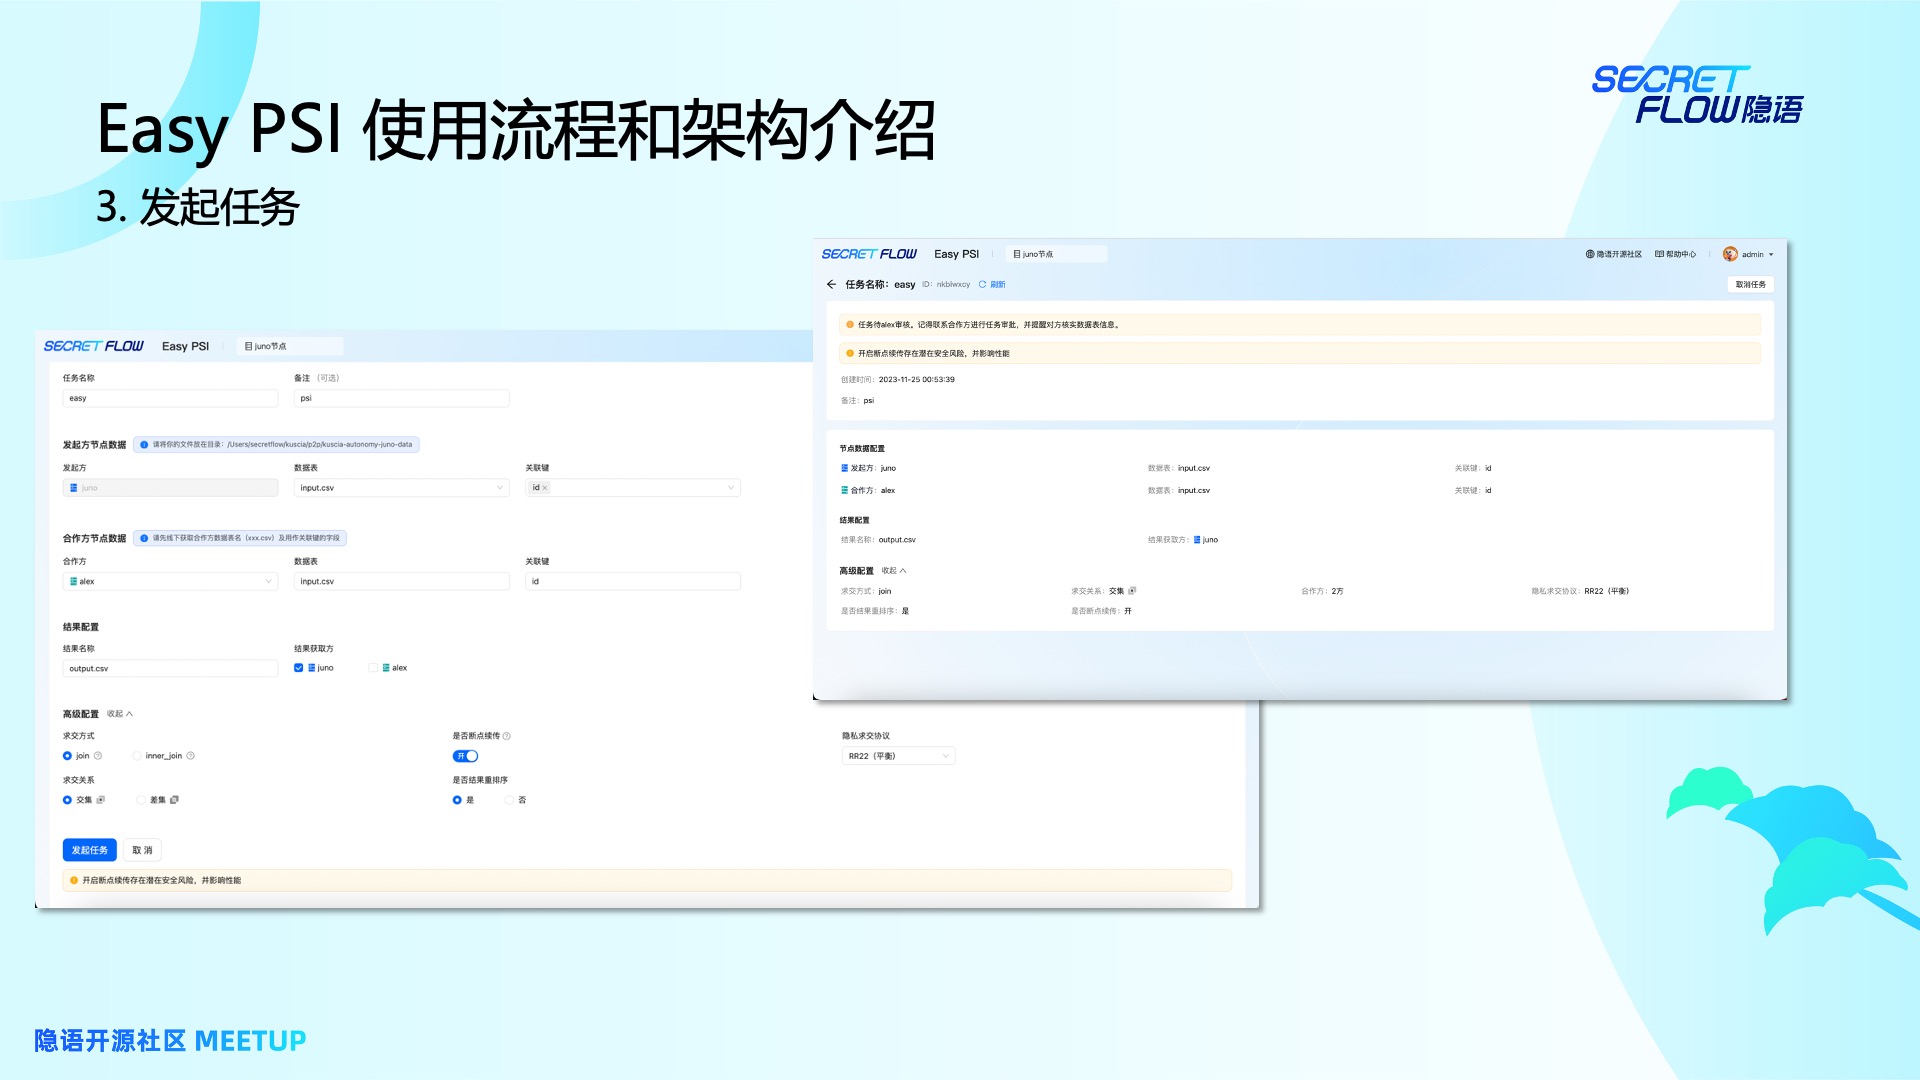The image size is (1920, 1080).
Task: Open the 数据表 input.csv dropdown for 发起方
Action: [x=402, y=488]
